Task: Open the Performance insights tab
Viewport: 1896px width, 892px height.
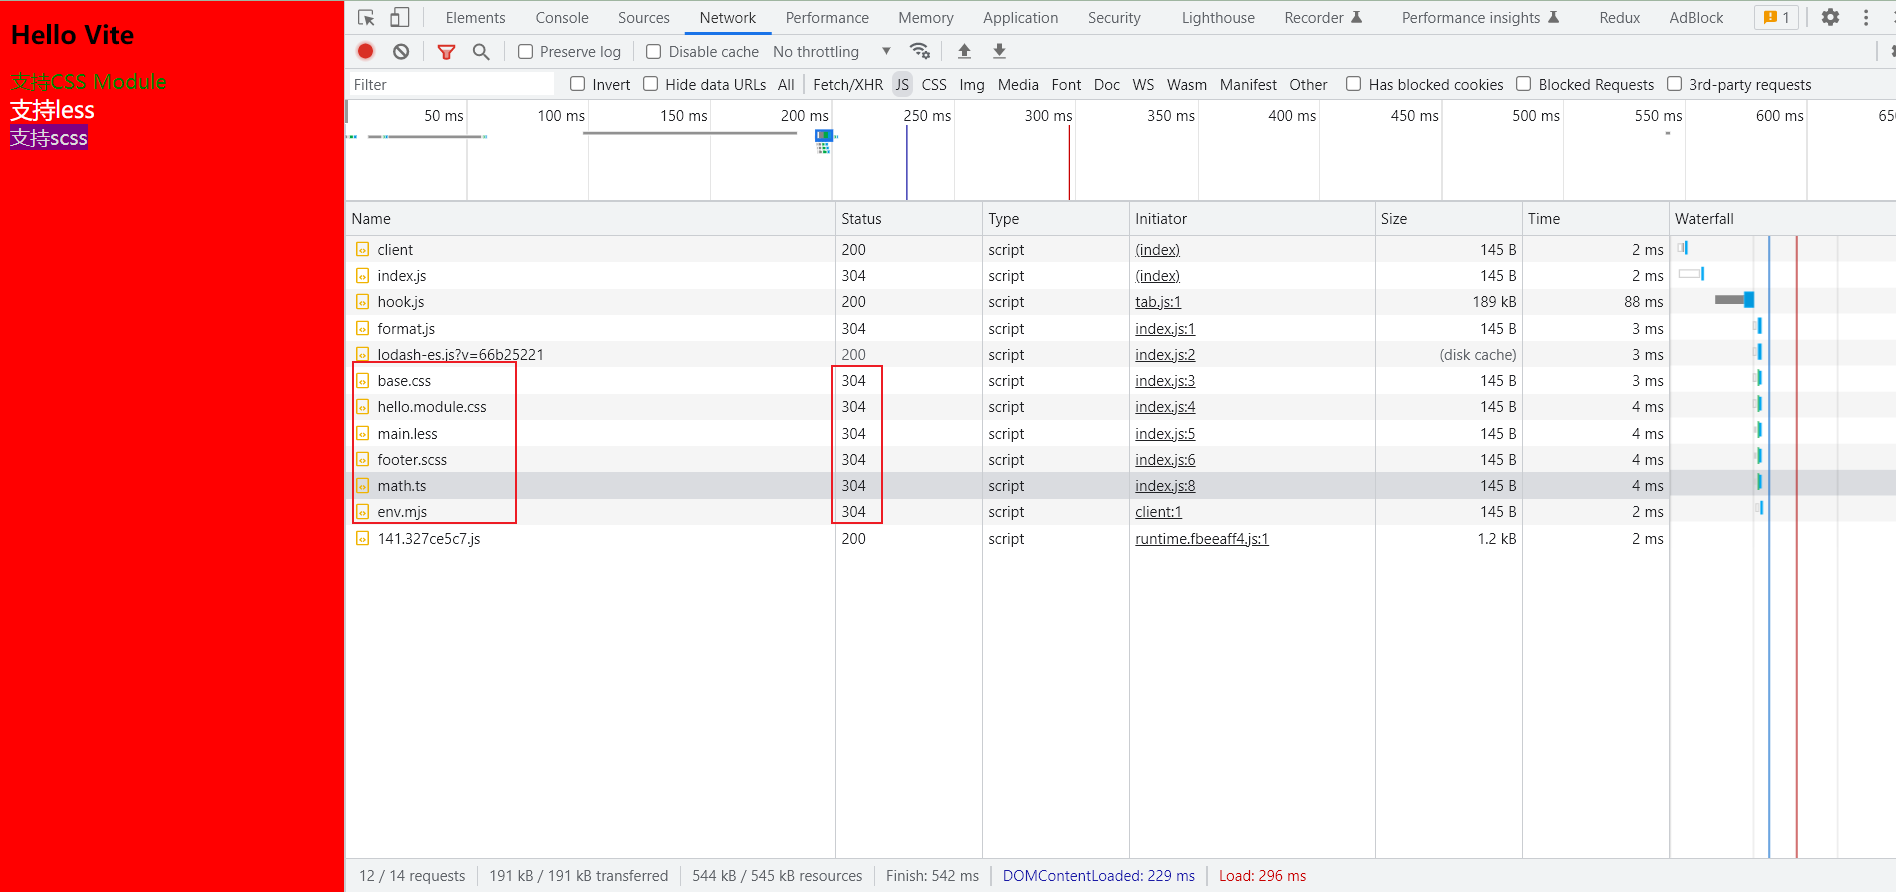Action: click(x=1480, y=18)
